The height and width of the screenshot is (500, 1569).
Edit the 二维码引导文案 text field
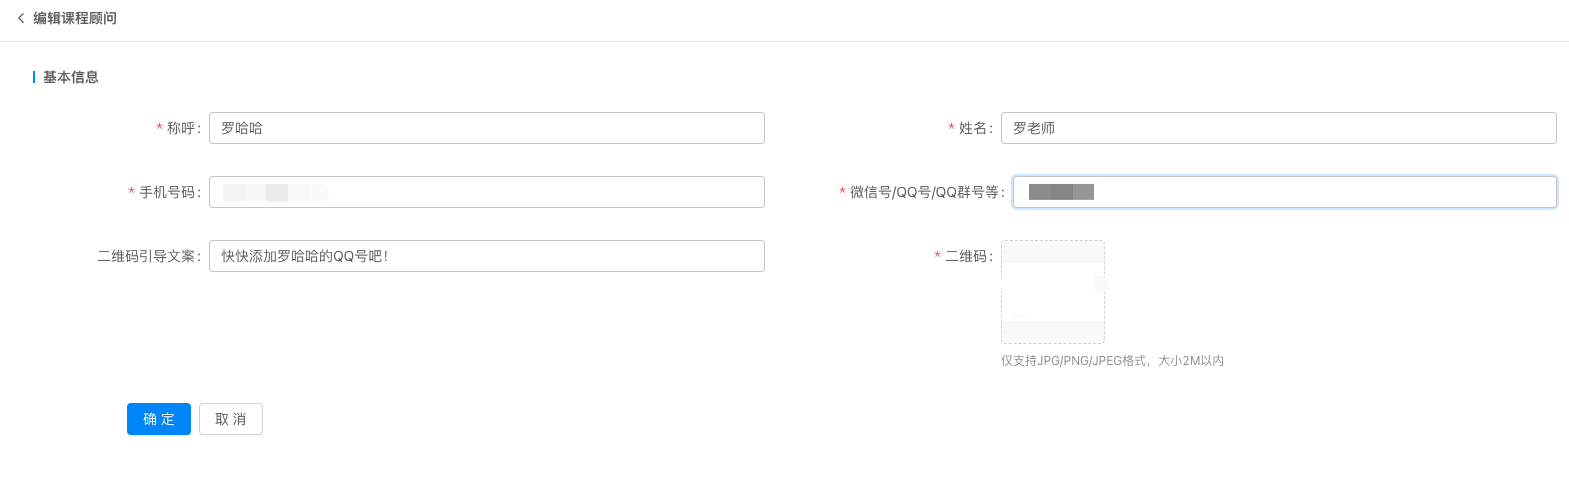[487, 256]
